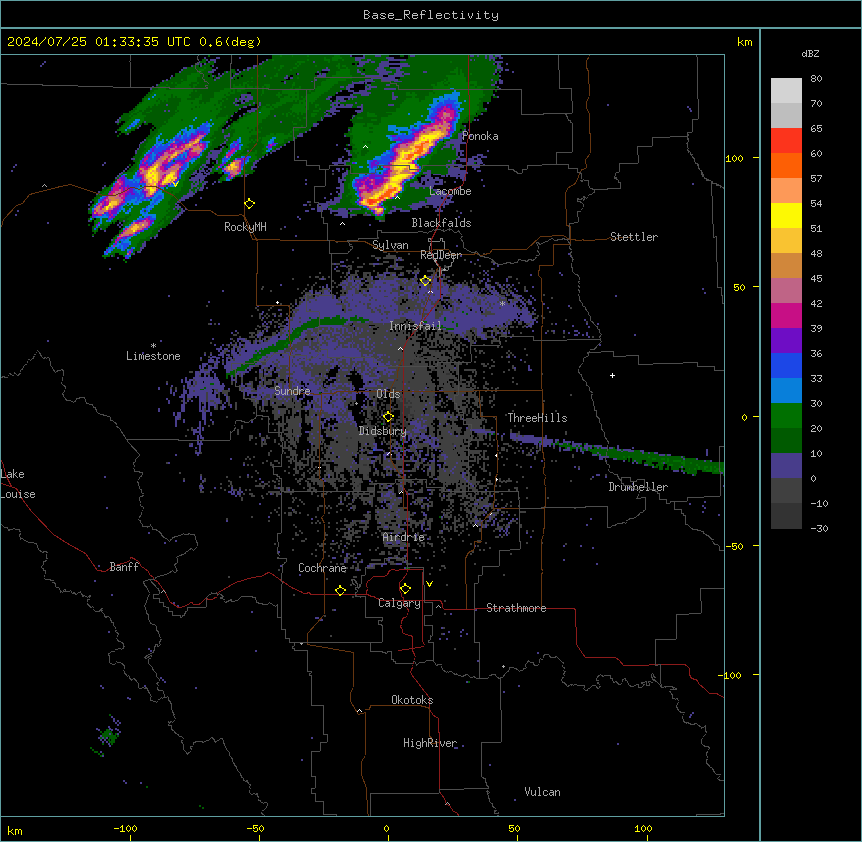This screenshot has height=842, width=862.
Task: Select the white-gray 80-70 dBZ swatch at top
Action: [x=786, y=91]
